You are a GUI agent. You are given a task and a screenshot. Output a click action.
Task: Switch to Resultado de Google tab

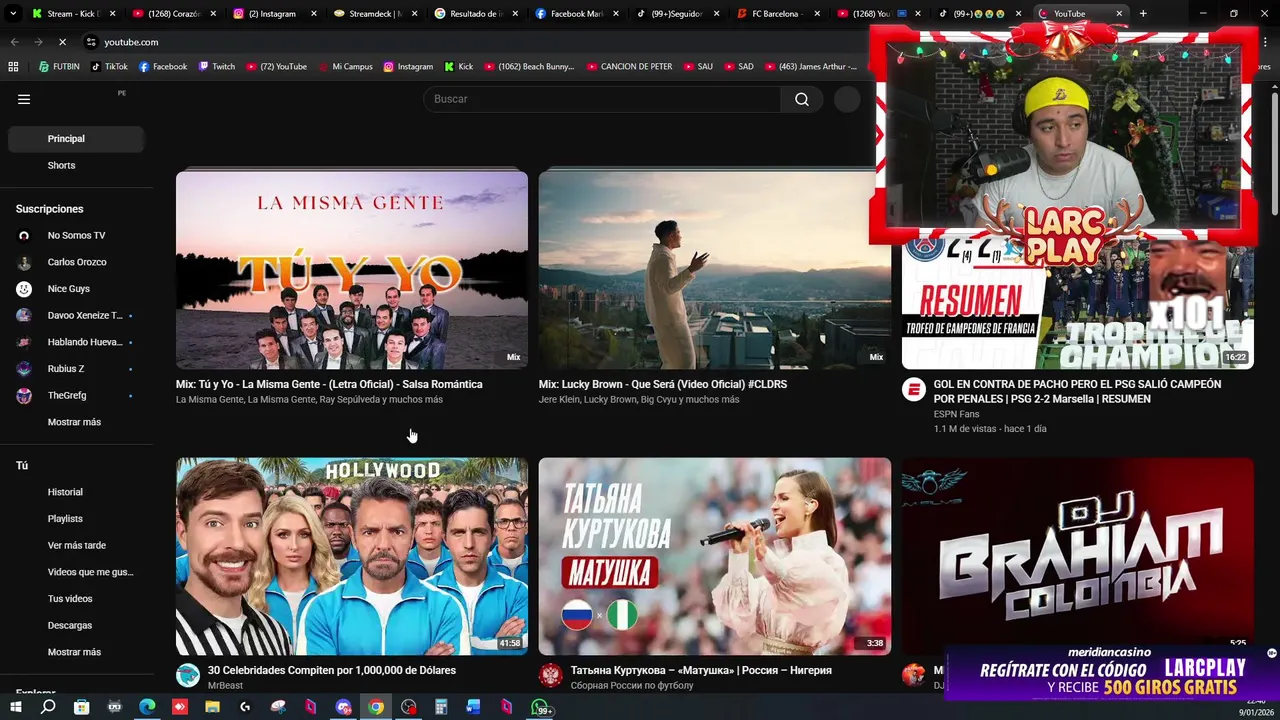[x=475, y=14]
